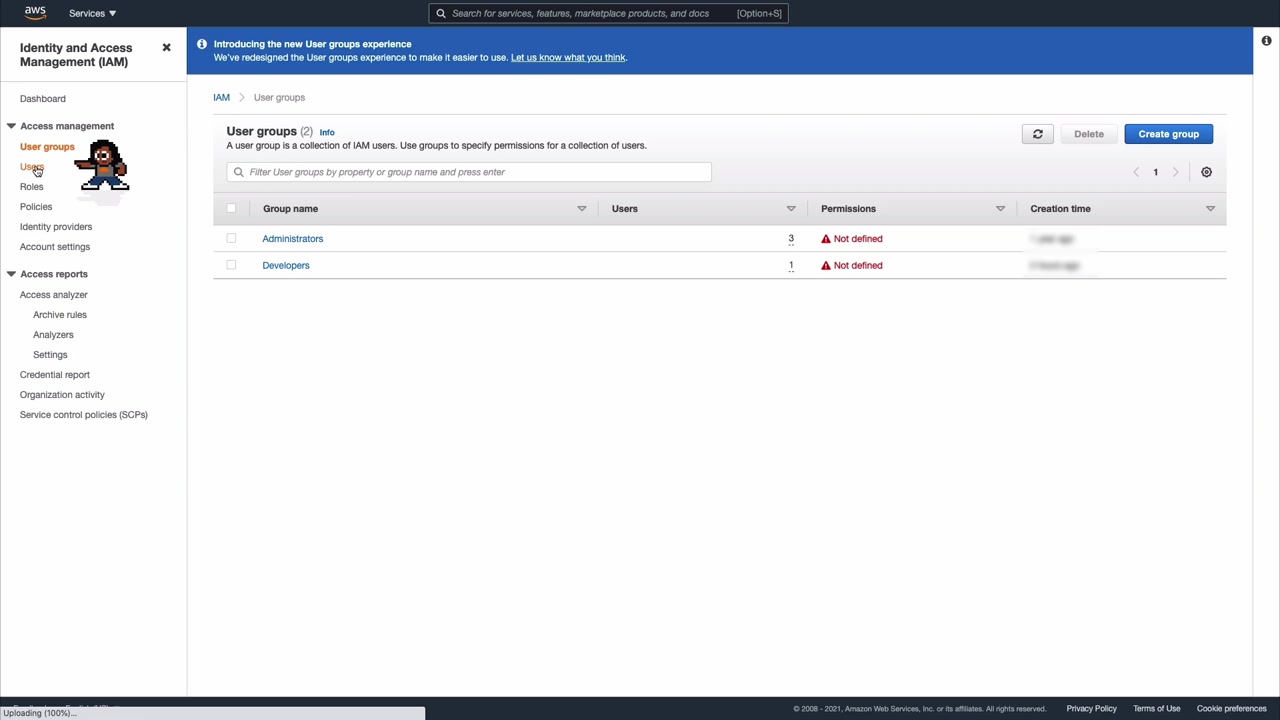Click page number 1 in pagination

[1155, 172]
